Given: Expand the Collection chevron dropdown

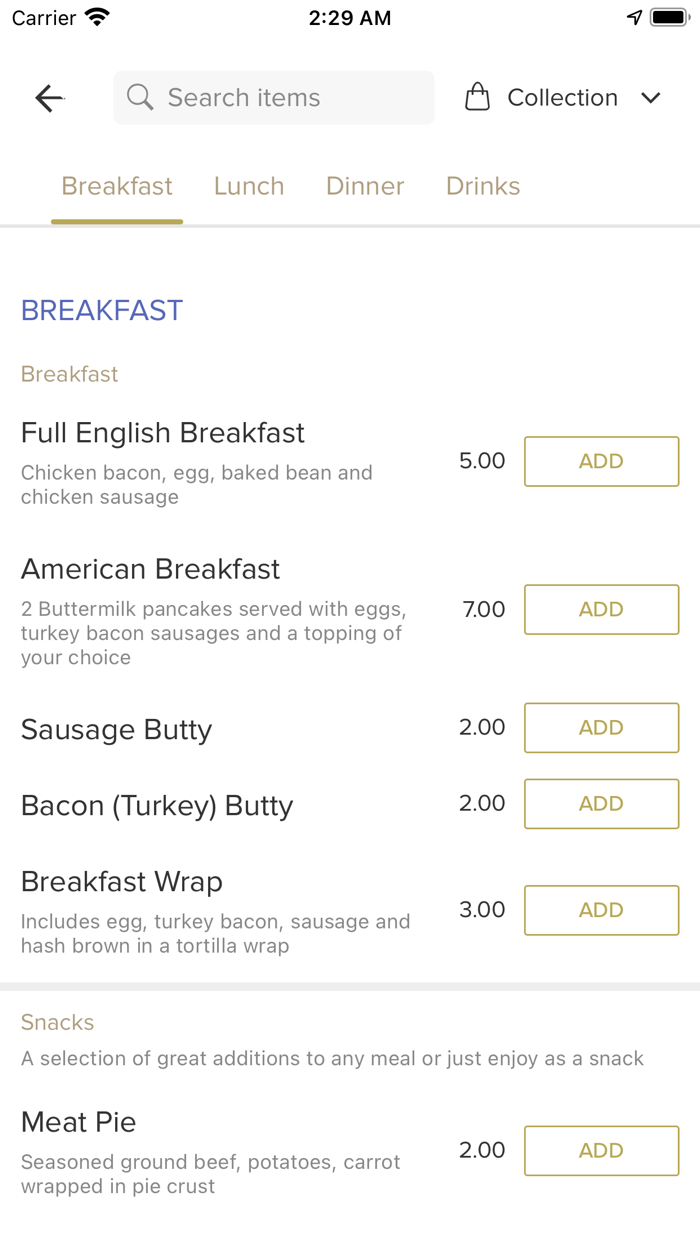Looking at the screenshot, I should click(x=651, y=98).
